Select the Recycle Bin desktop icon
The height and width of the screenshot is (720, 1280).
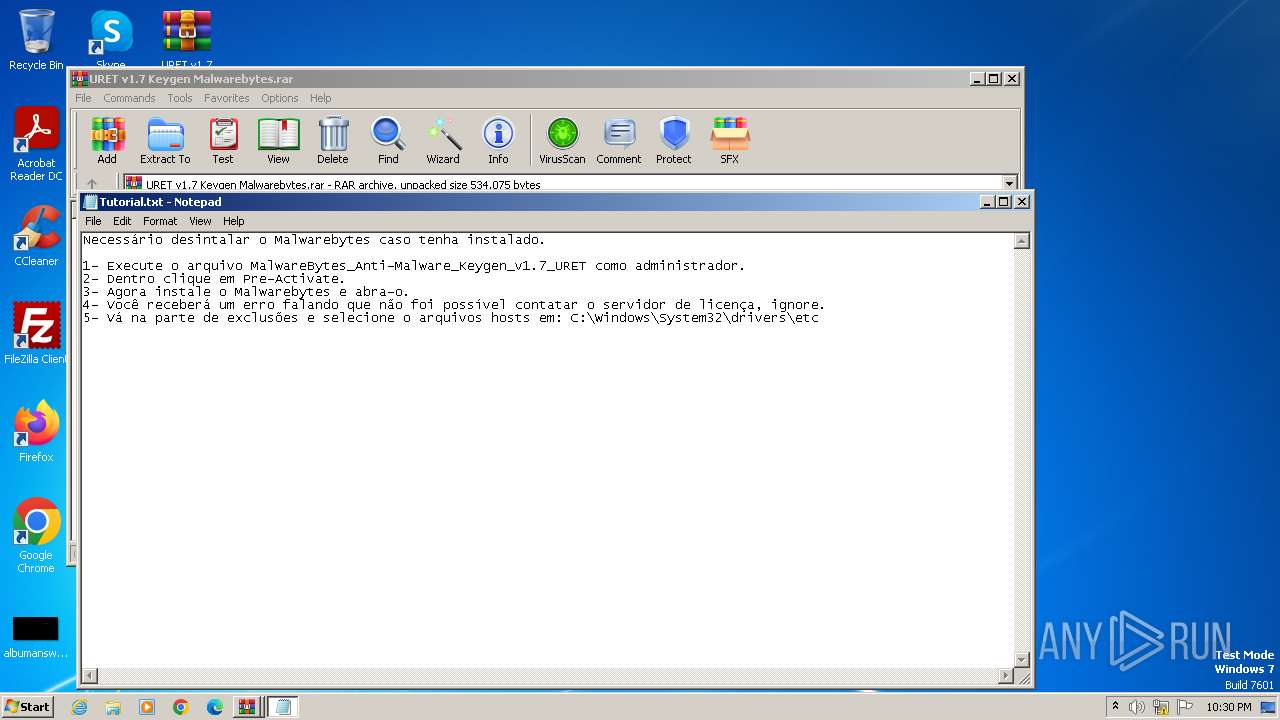point(36,40)
